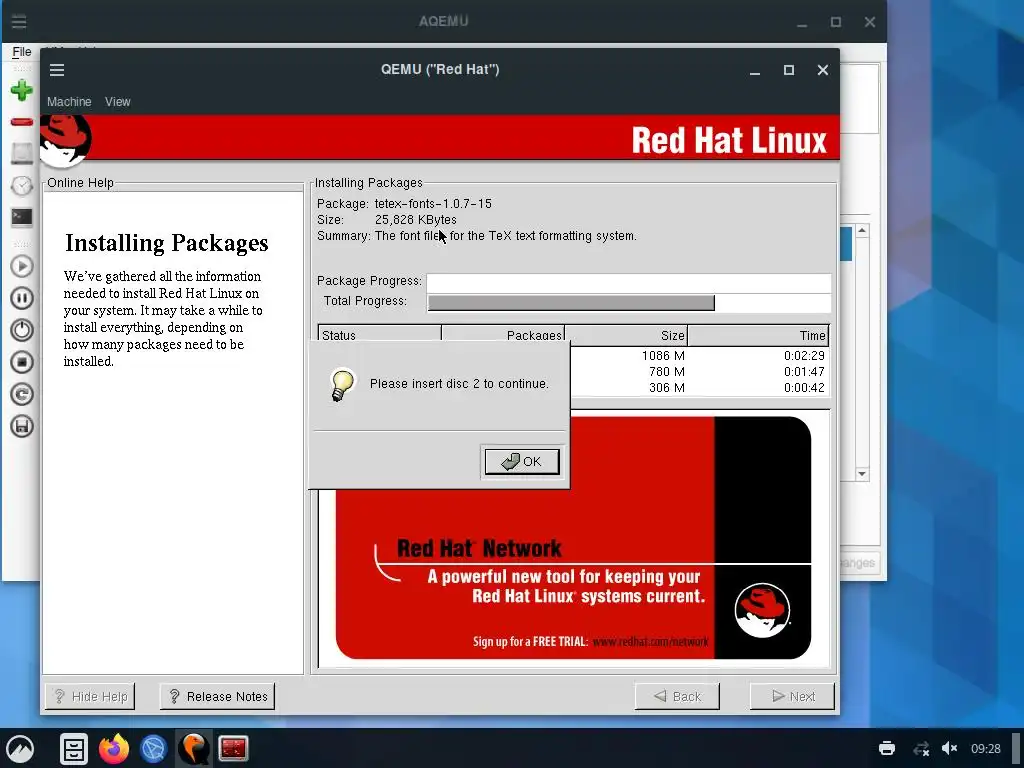Click the Size column header
Screen dimensions: 1024x768
626,335
